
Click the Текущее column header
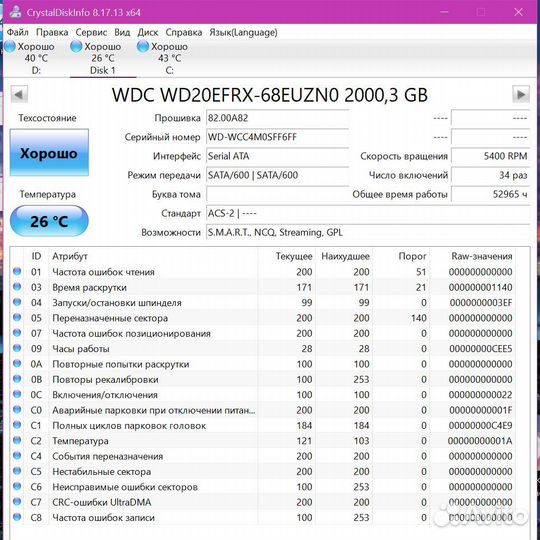[294, 256]
